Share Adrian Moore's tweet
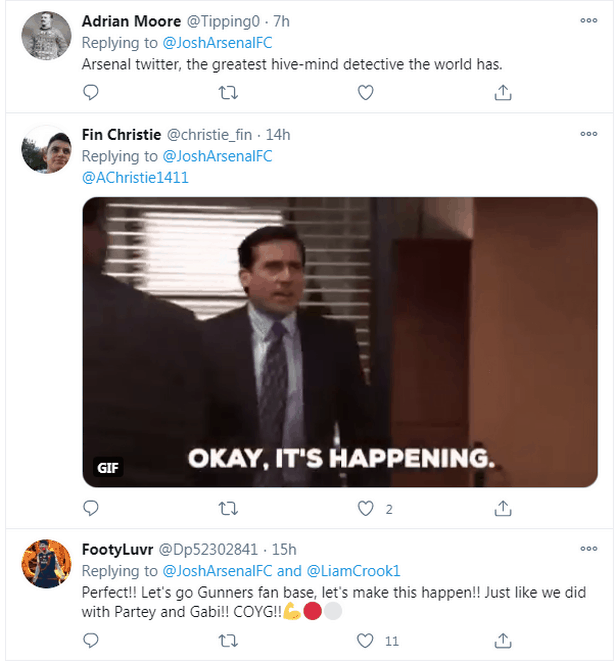615x661 pixels. 503,92
